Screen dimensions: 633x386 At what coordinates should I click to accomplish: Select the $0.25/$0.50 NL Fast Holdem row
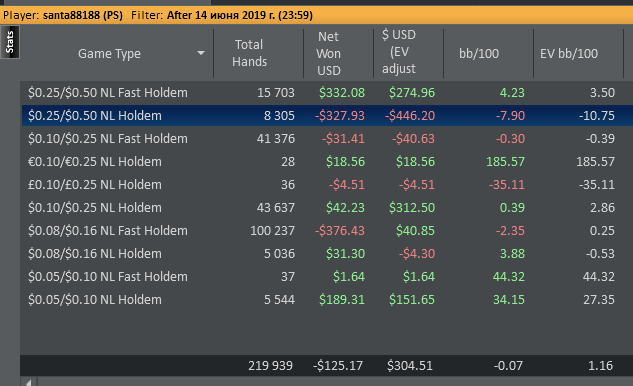(327, 92)
